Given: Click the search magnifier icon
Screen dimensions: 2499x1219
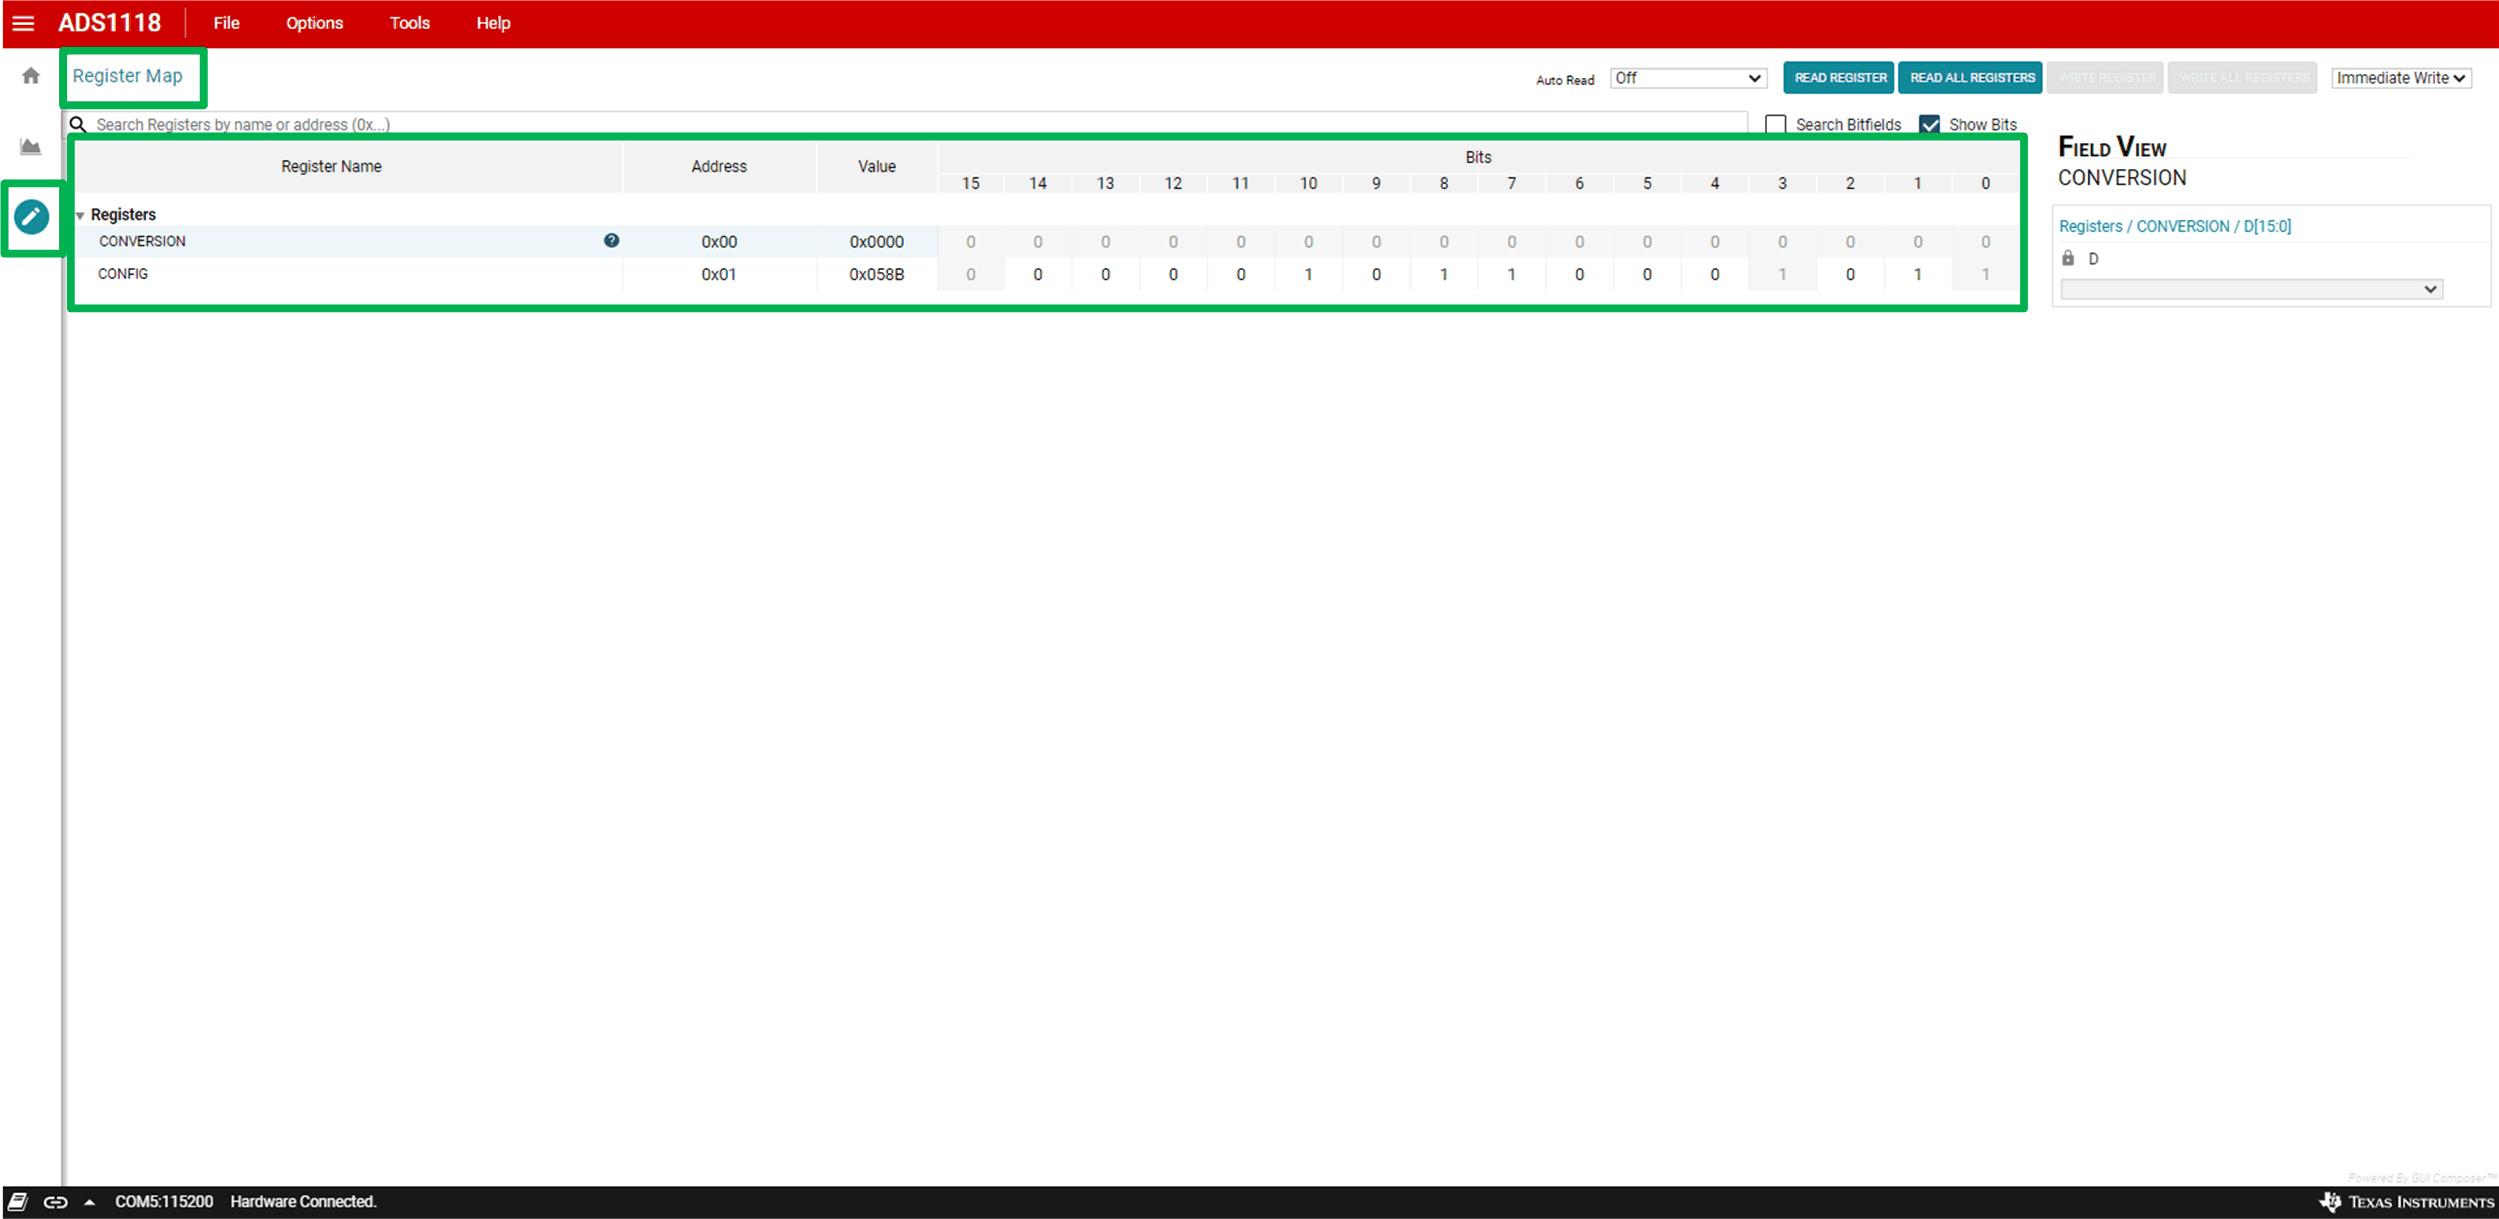Looking at the screenshot, I should pos(78,125).
